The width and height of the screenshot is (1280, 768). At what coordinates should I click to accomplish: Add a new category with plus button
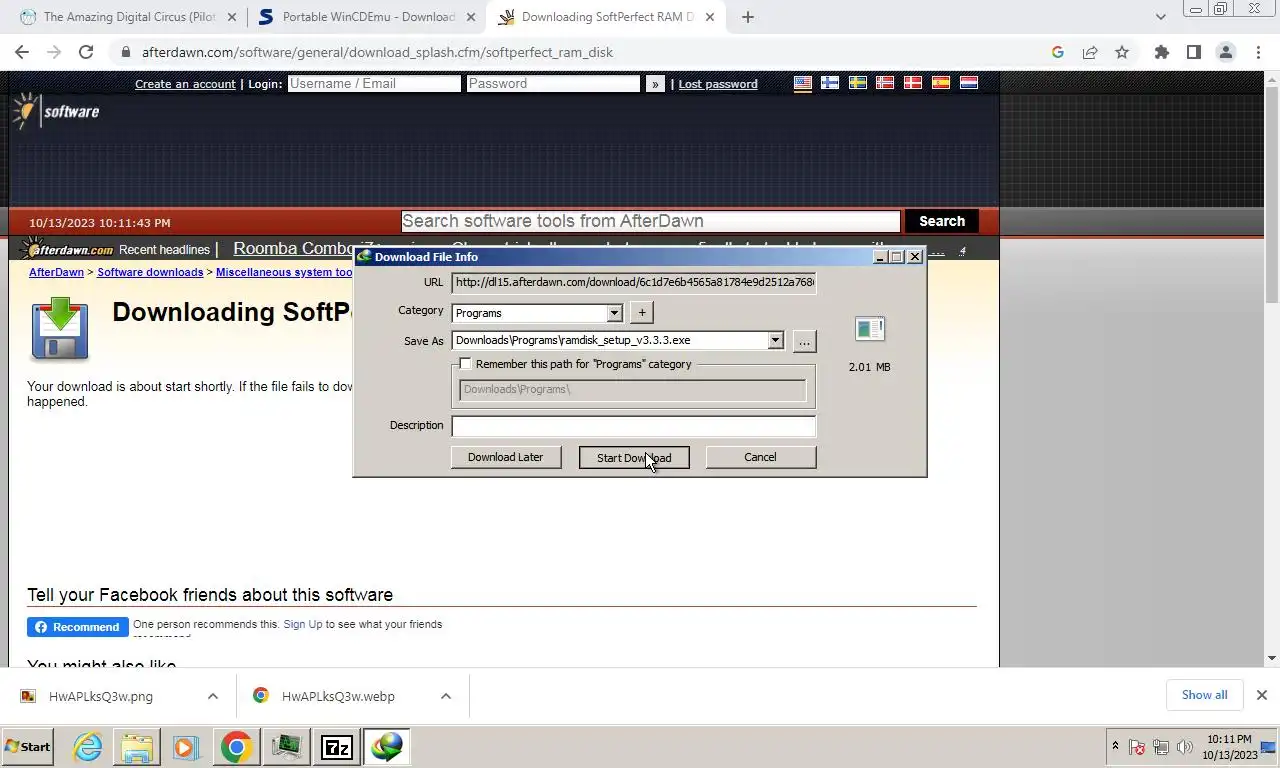pos(642,312)
